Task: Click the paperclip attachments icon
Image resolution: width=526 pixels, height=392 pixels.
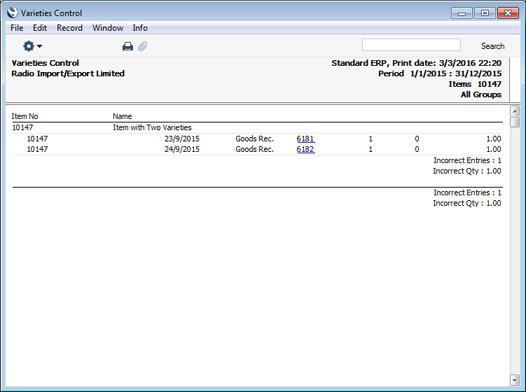Action: pos(143,46)
